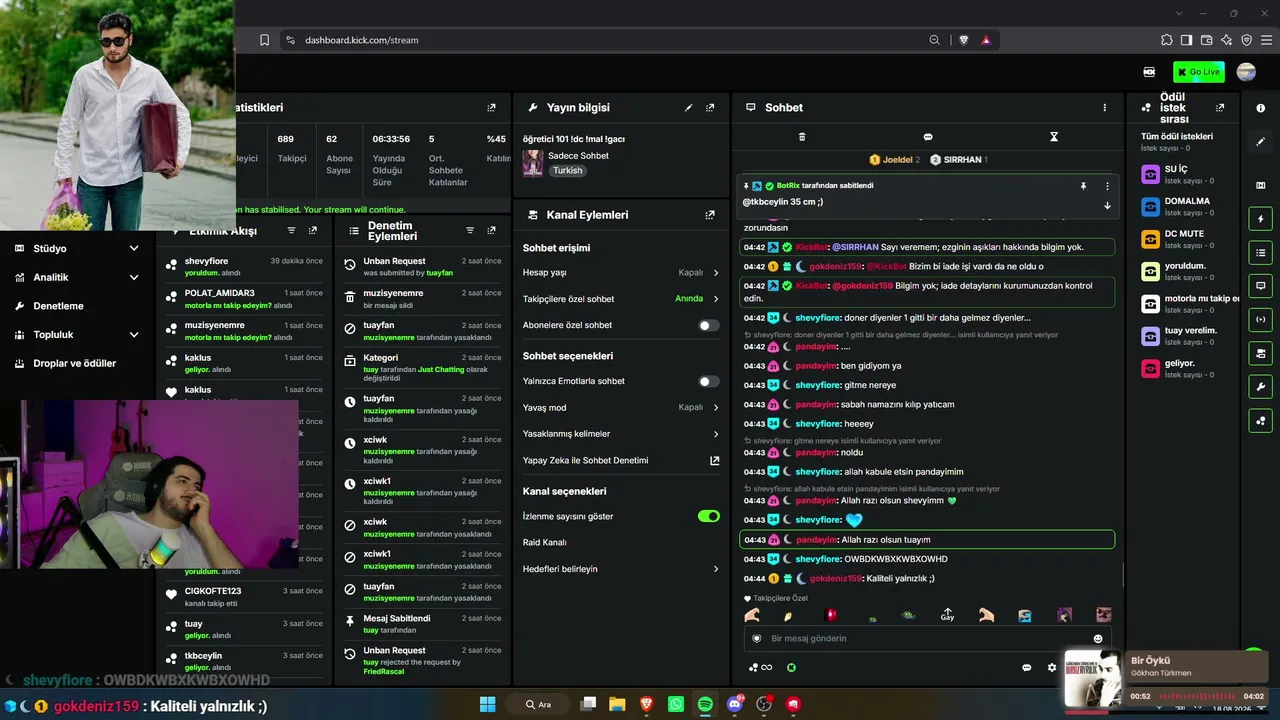Open Droplar ve ödüller in the sidebar
1280x720 pixels.
point(76,364)
